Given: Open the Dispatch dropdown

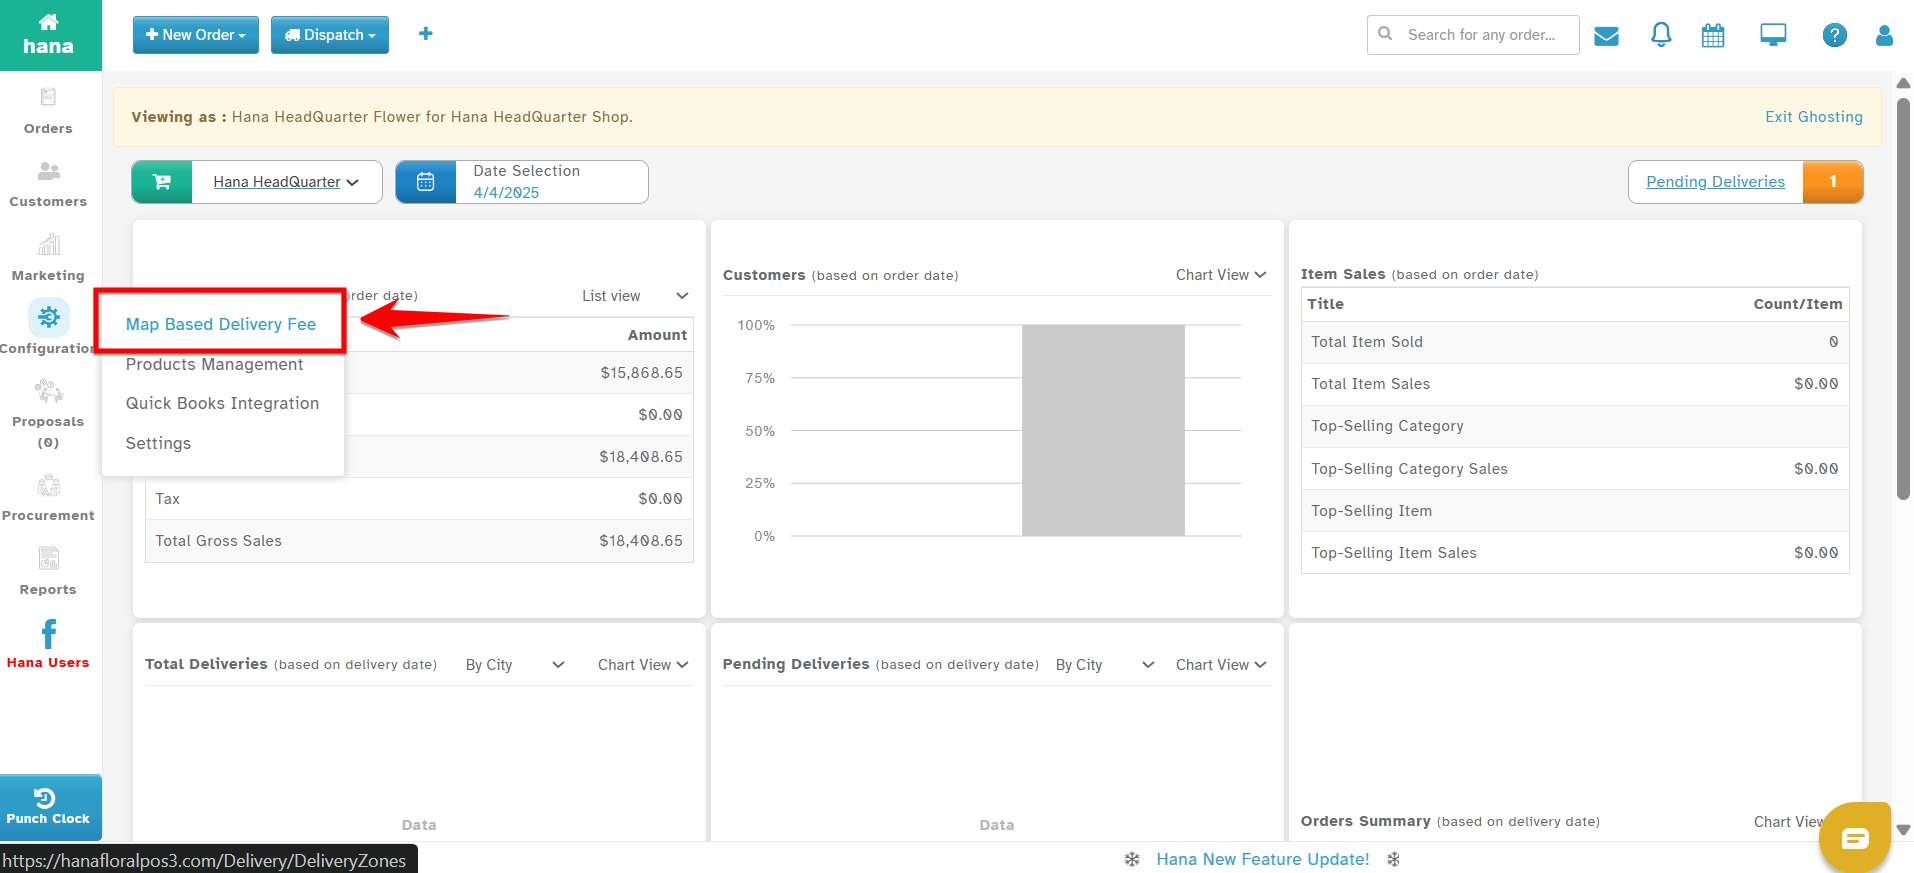Looking at the screenshot, I should (x=330, y=35).
